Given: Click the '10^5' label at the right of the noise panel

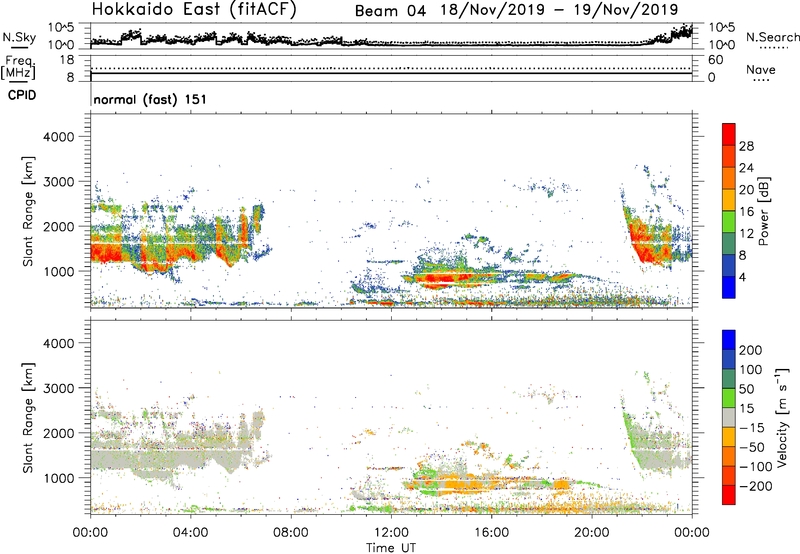Looking at the screenshot, I should 722,27.
